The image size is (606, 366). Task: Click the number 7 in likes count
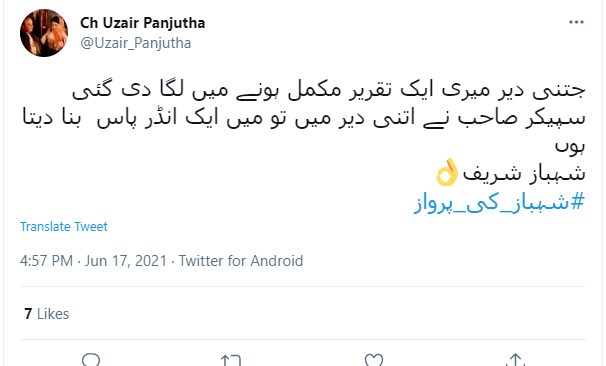[28, 314]
